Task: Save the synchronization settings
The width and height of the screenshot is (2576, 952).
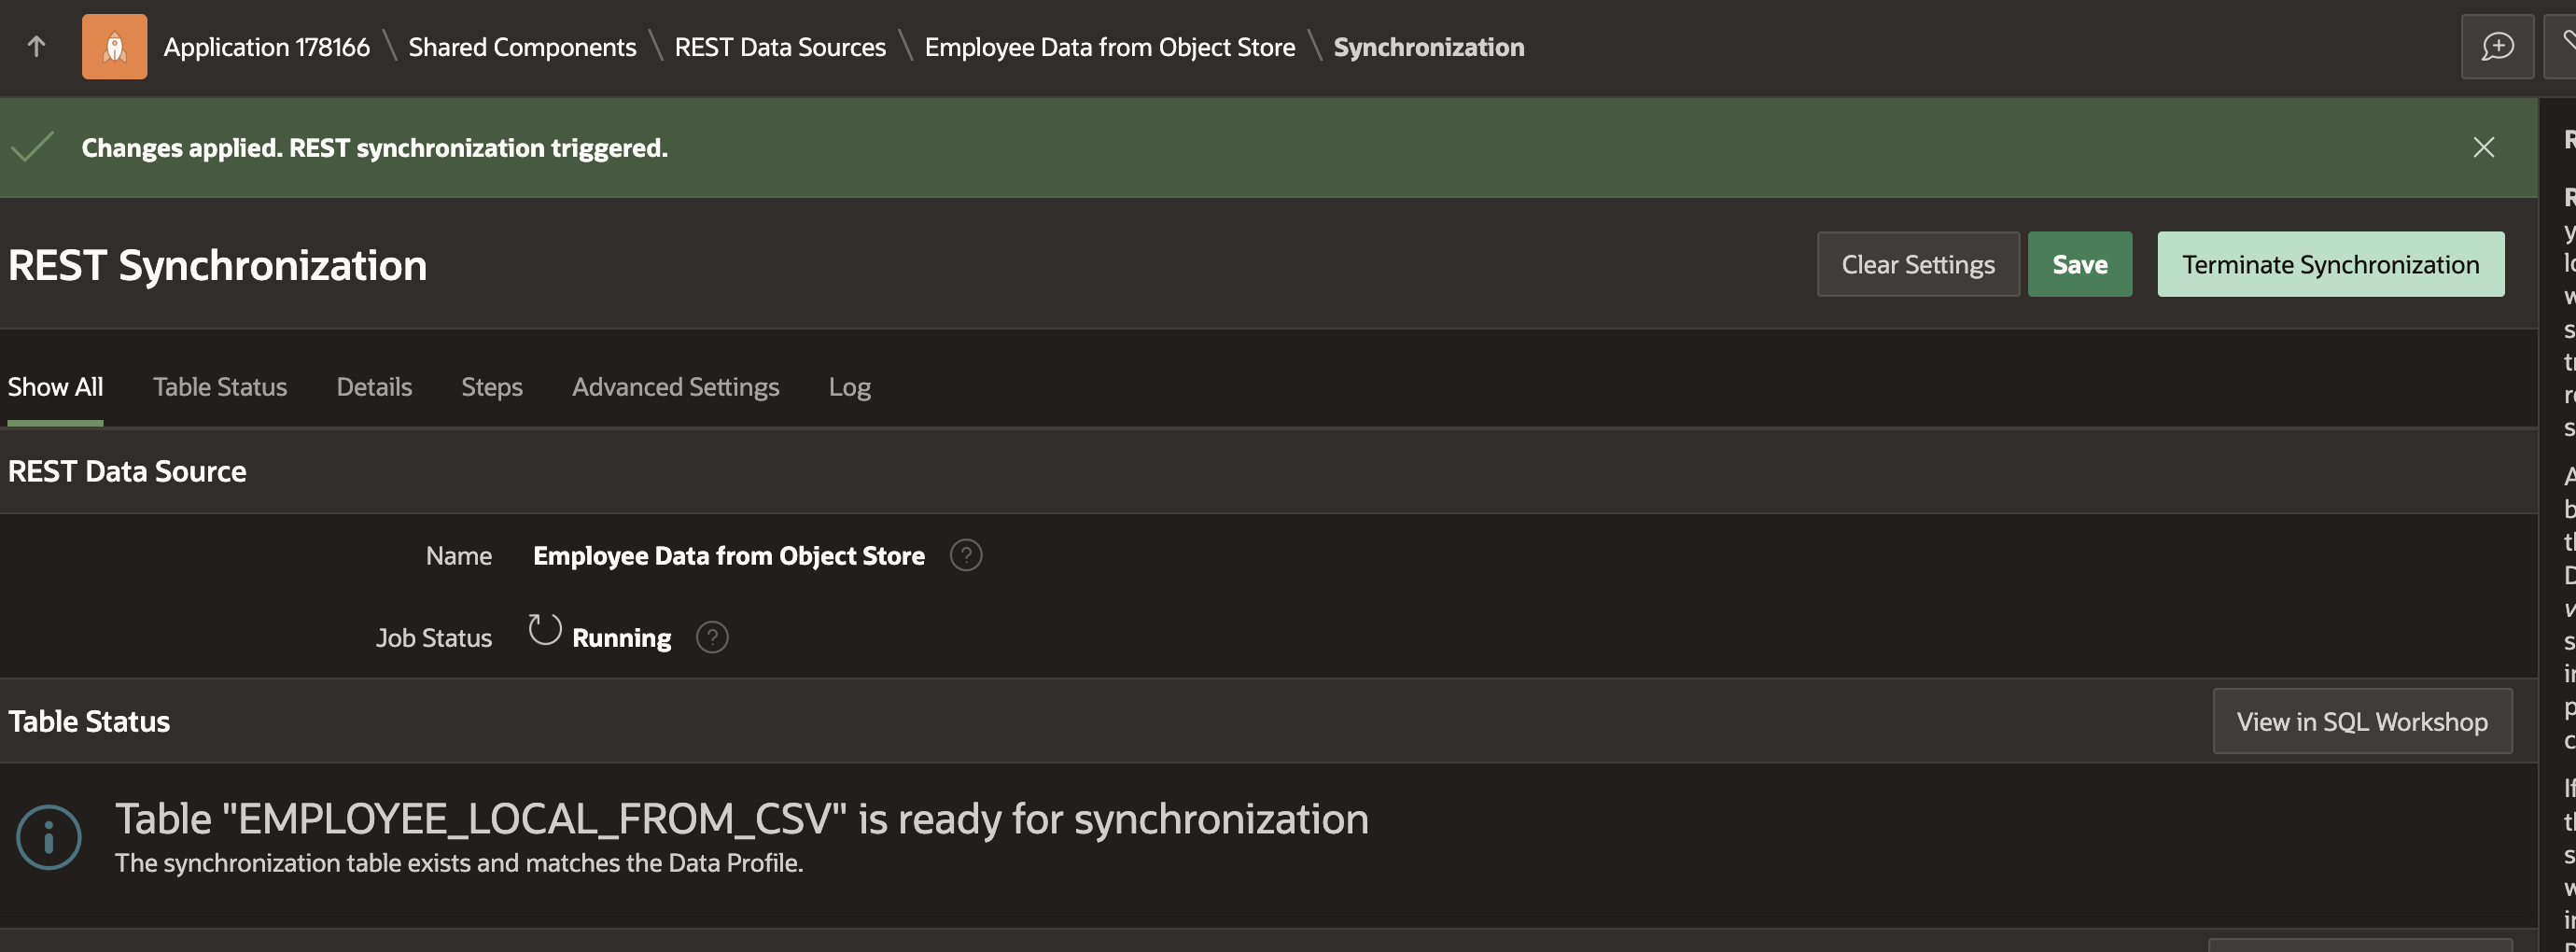Action: click(x=2079, y=264)
